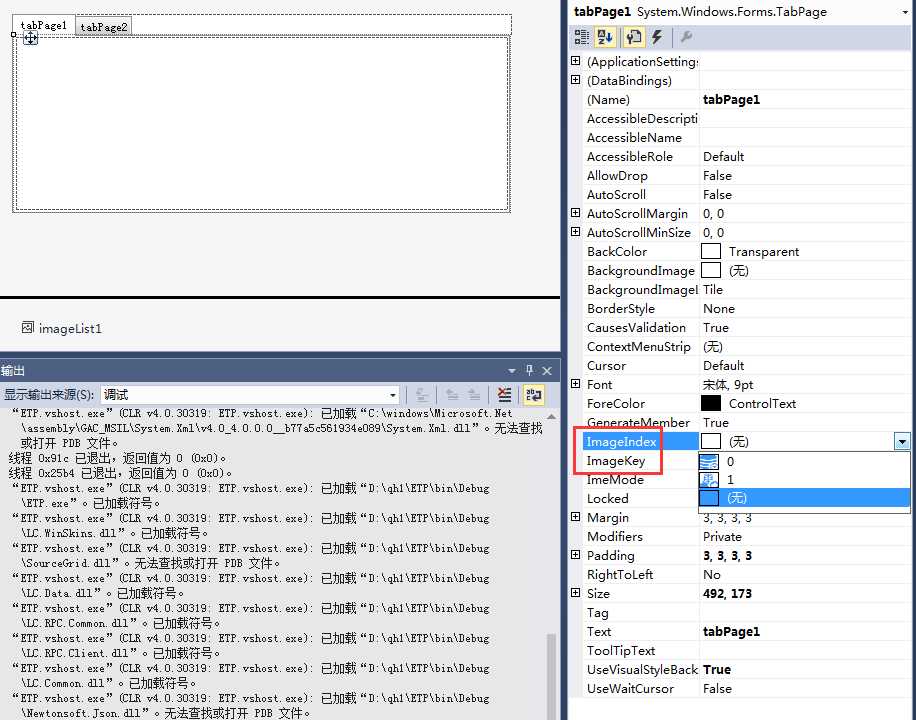Expand the Padding property
916x720 pixels.
tap(575, 555)
